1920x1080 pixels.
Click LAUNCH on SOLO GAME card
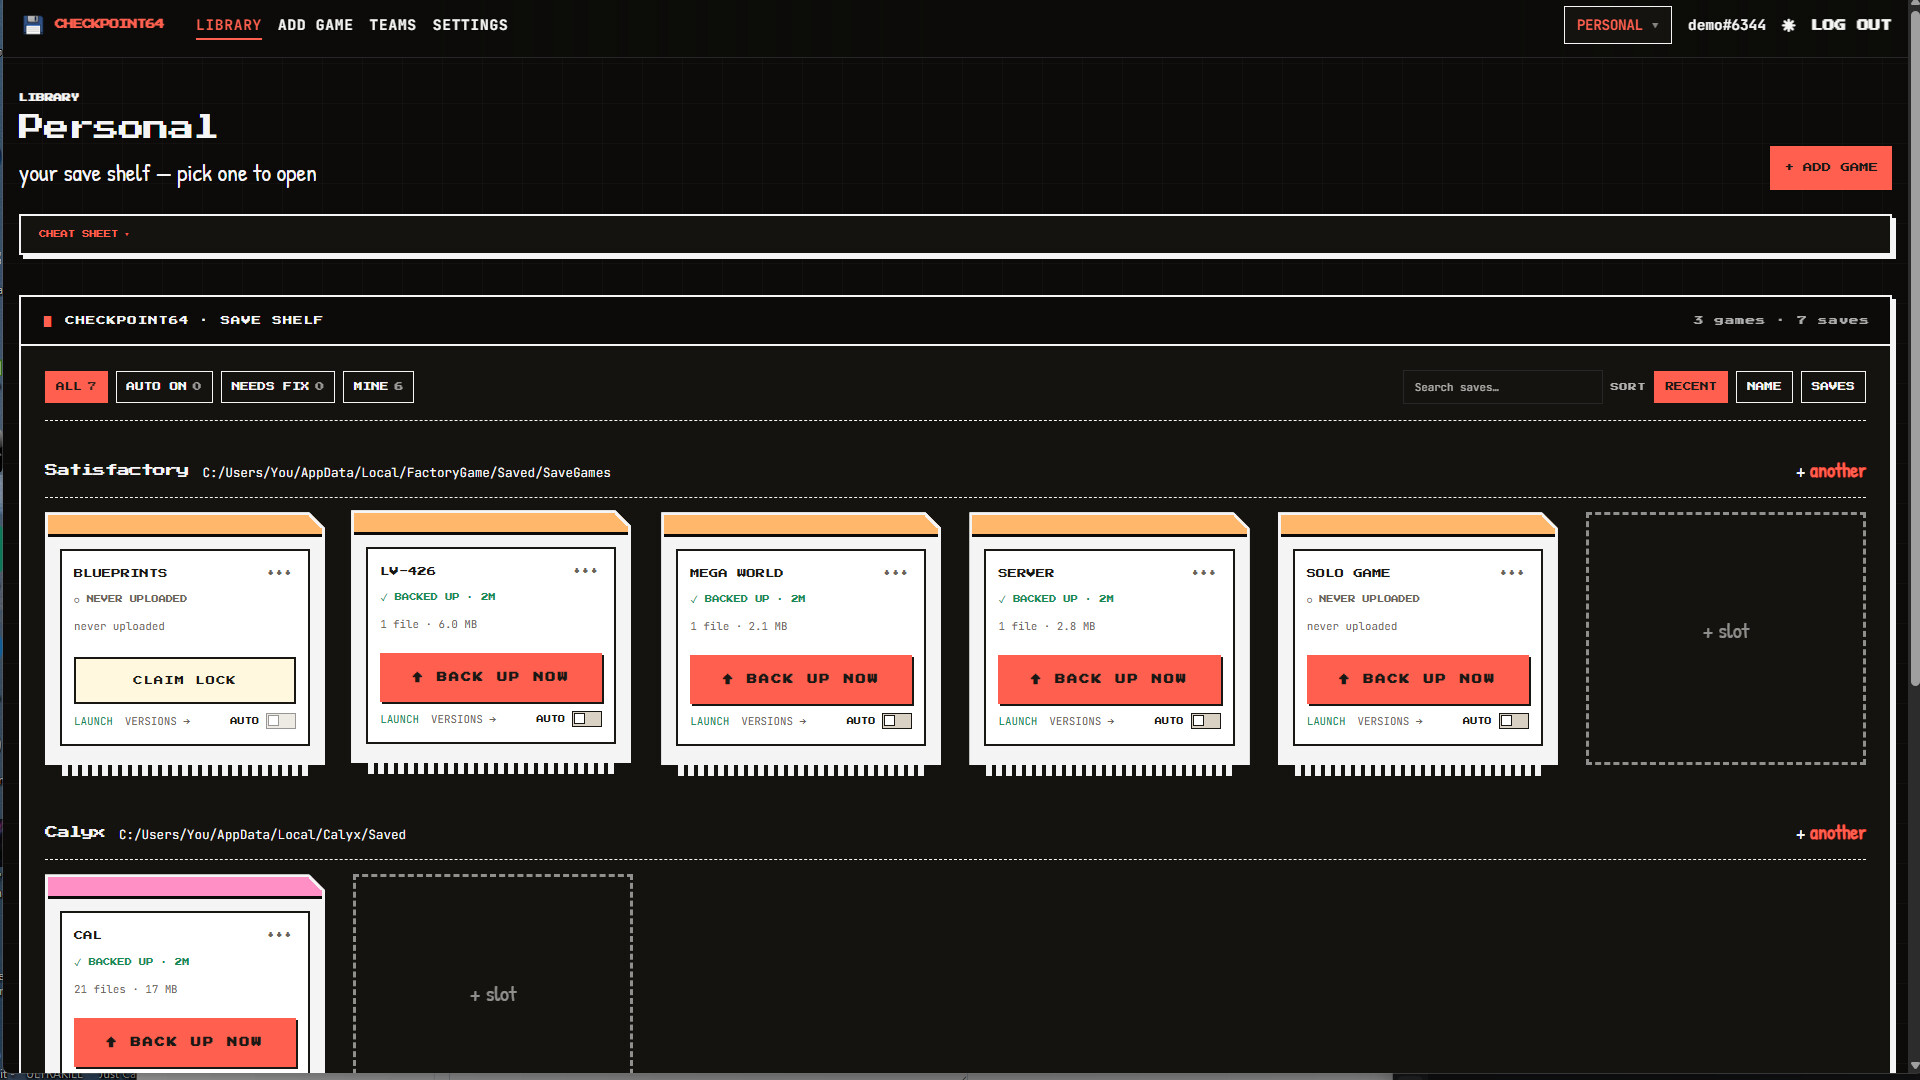1326,722
